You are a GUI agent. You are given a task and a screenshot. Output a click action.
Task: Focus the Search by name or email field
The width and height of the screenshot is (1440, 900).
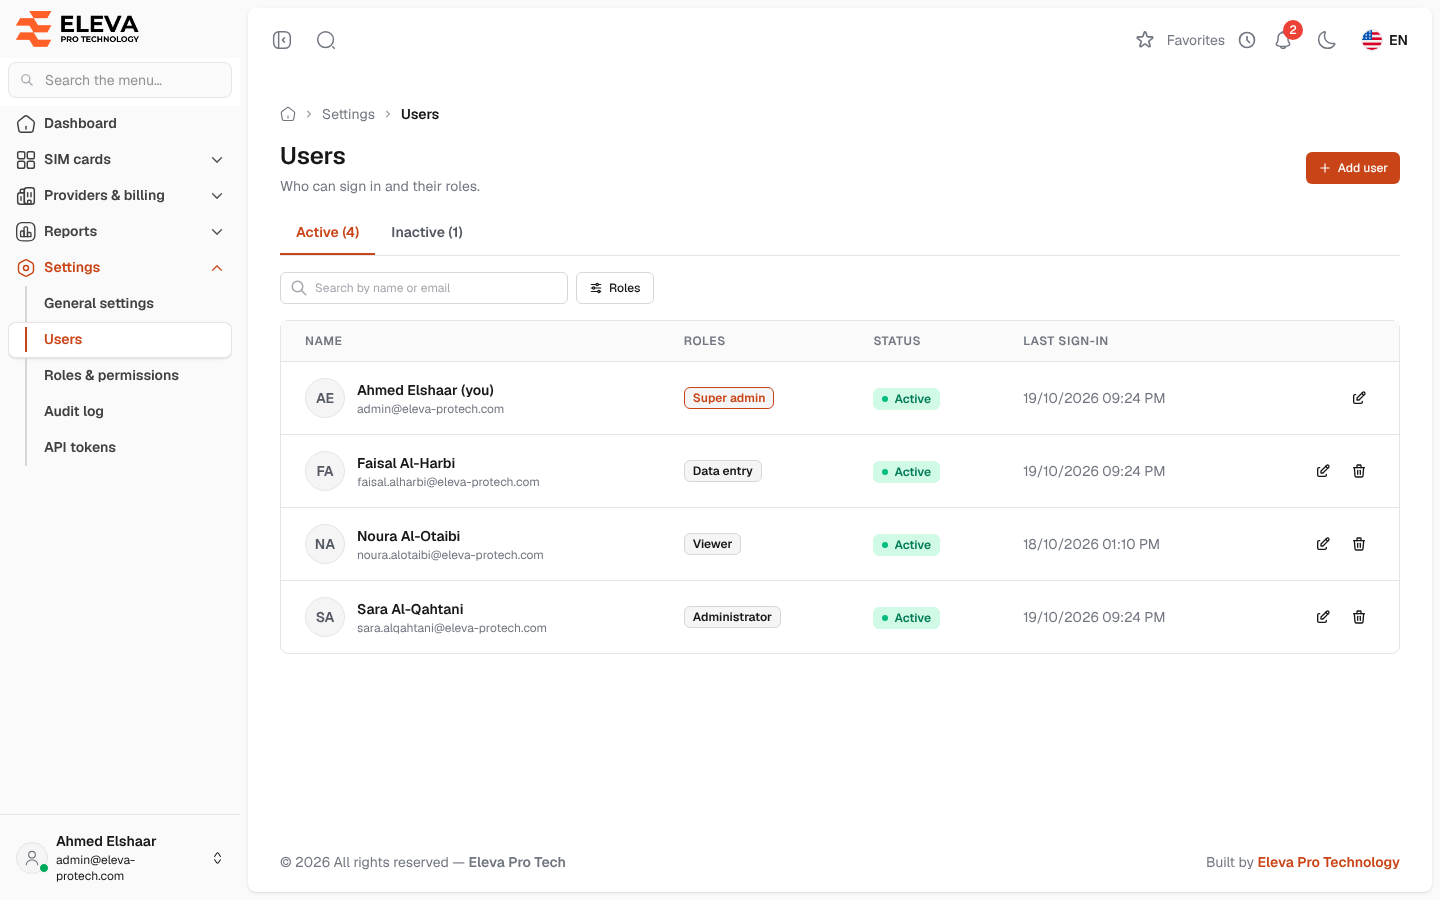pos(424,288)
